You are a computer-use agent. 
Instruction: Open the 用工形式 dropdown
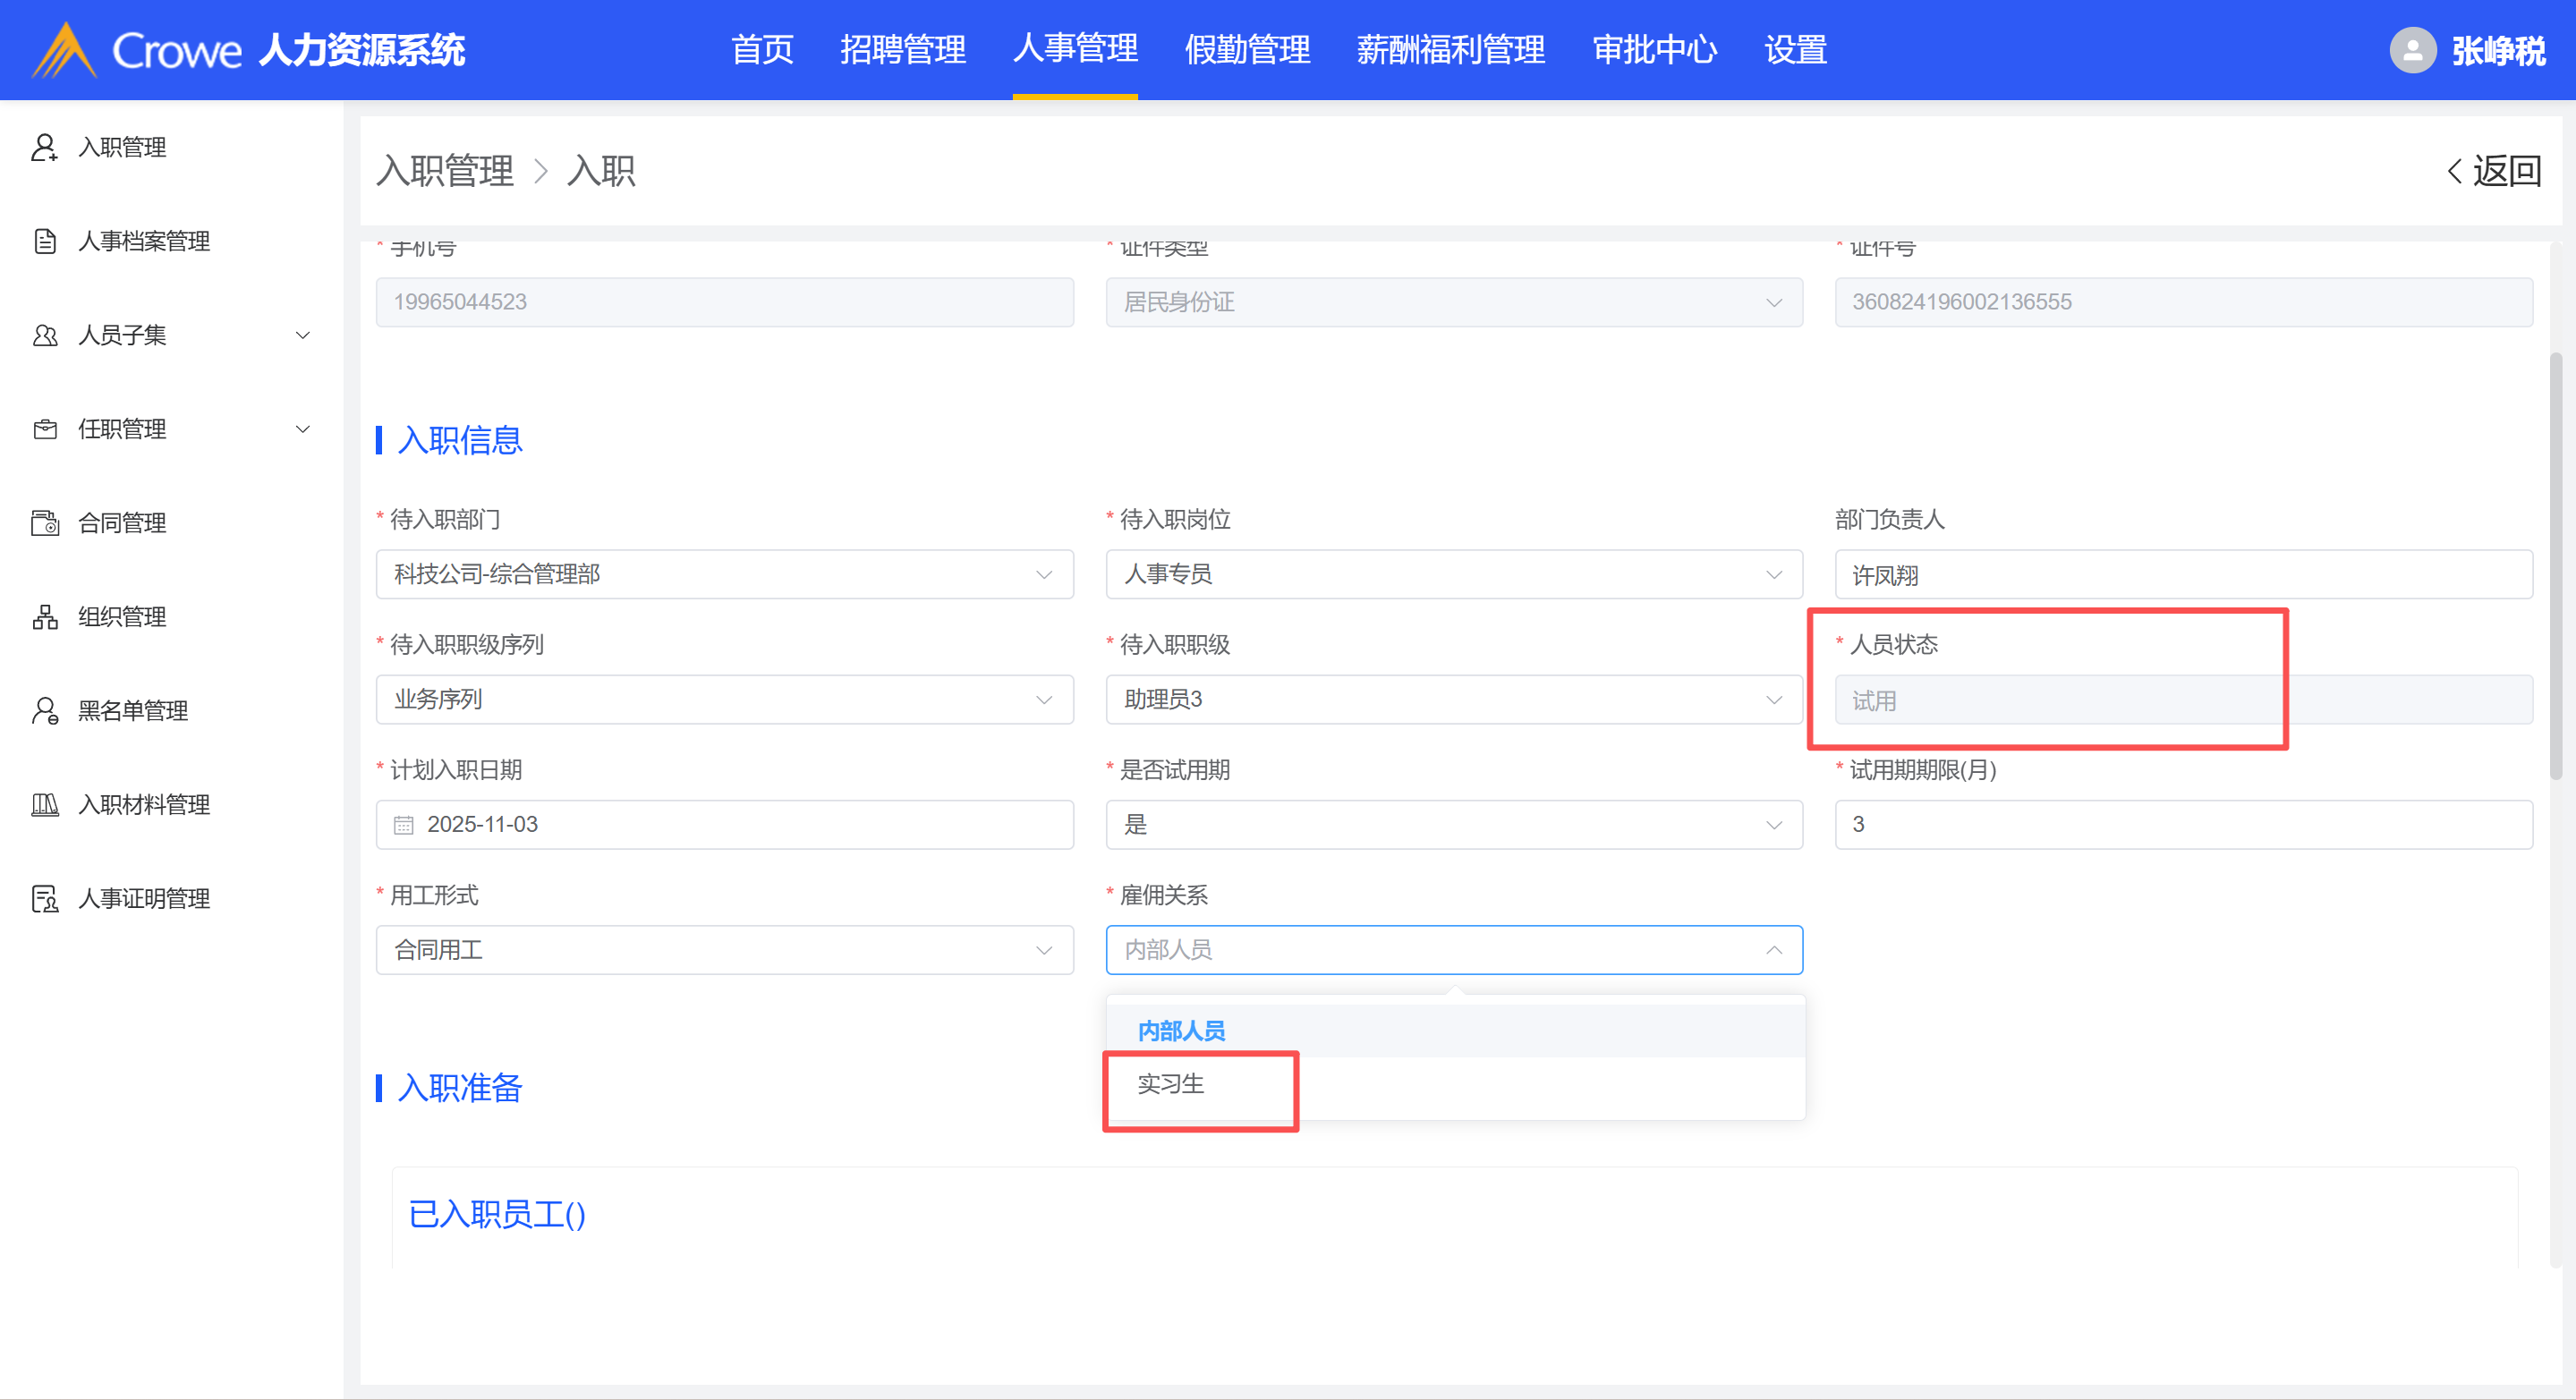point(724,950)
